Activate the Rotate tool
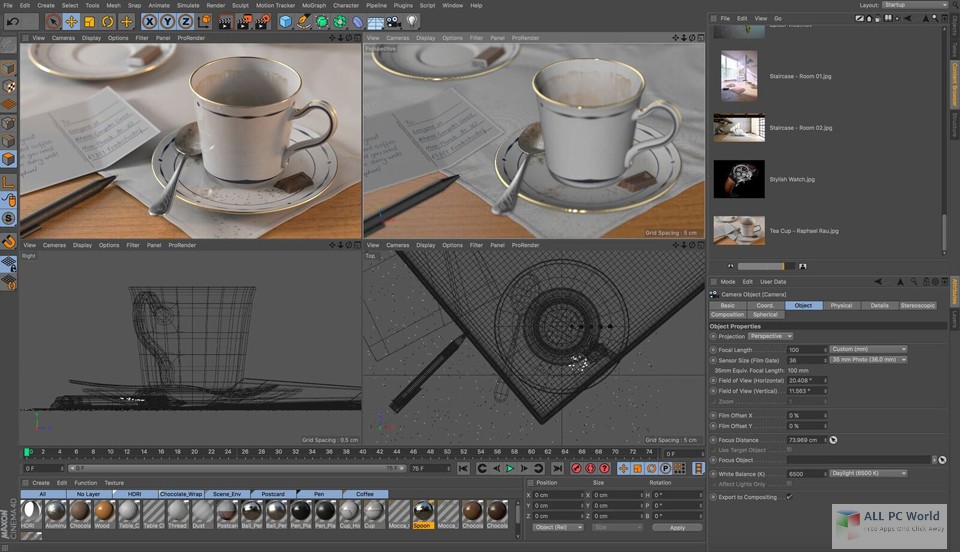The image size is (960, 552). [108, 21]
